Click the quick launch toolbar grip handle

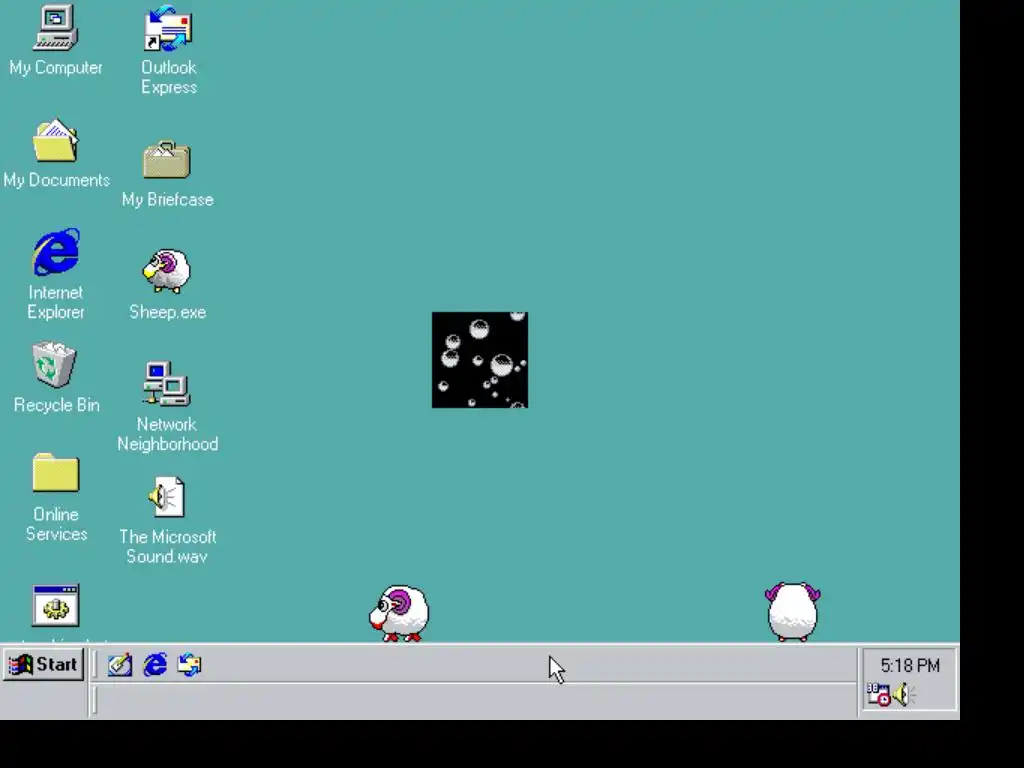point(95,665)
